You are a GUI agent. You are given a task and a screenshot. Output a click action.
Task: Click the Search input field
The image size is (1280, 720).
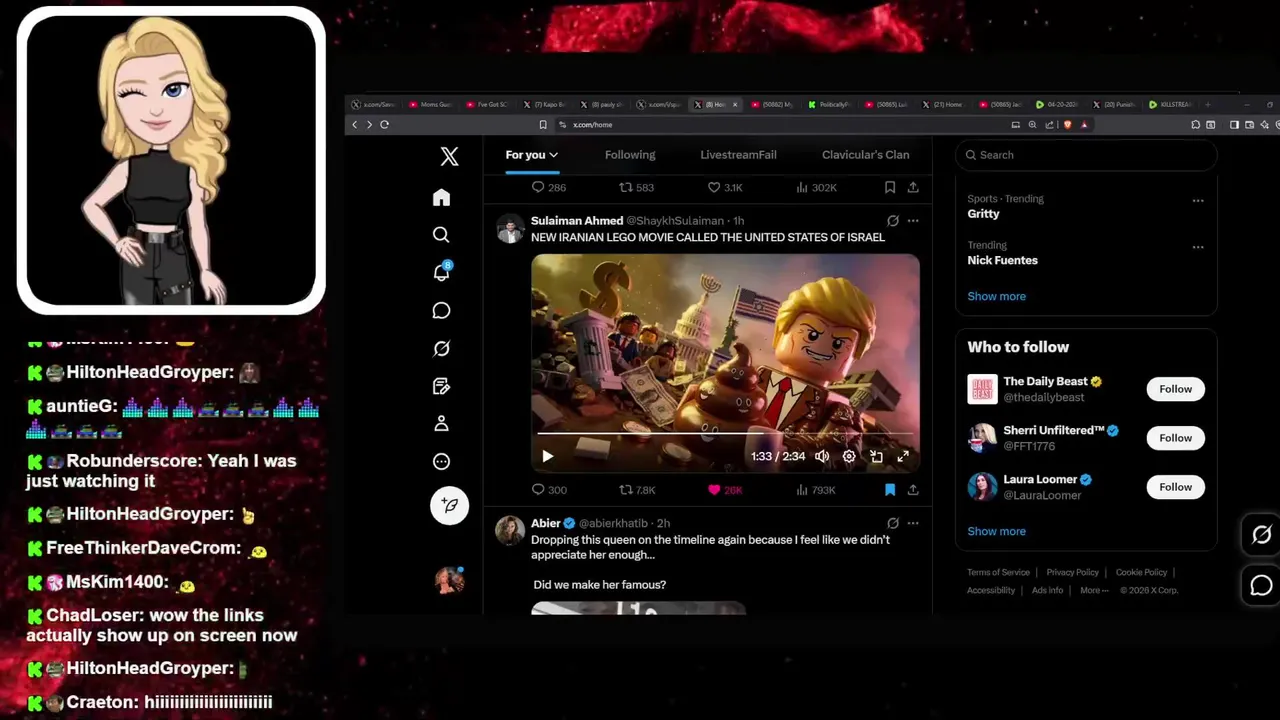[1086, 155]
